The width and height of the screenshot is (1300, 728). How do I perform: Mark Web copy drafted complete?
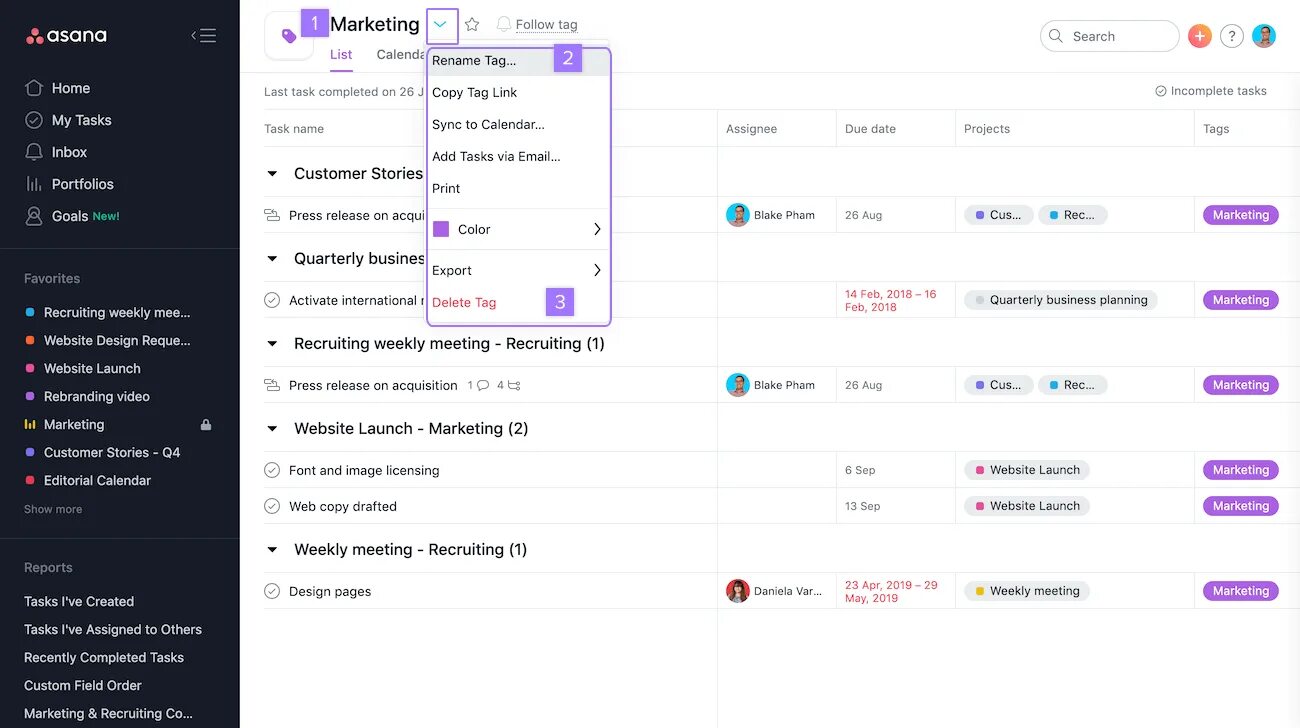pyautogui.click(x=271, y=506)
